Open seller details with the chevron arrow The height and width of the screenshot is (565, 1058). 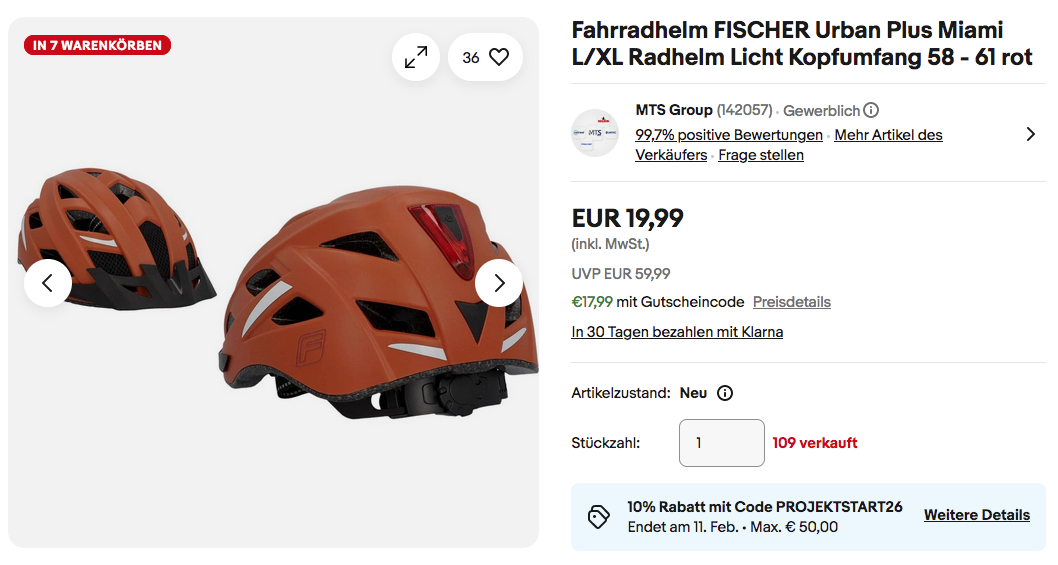pos(1030,134)
